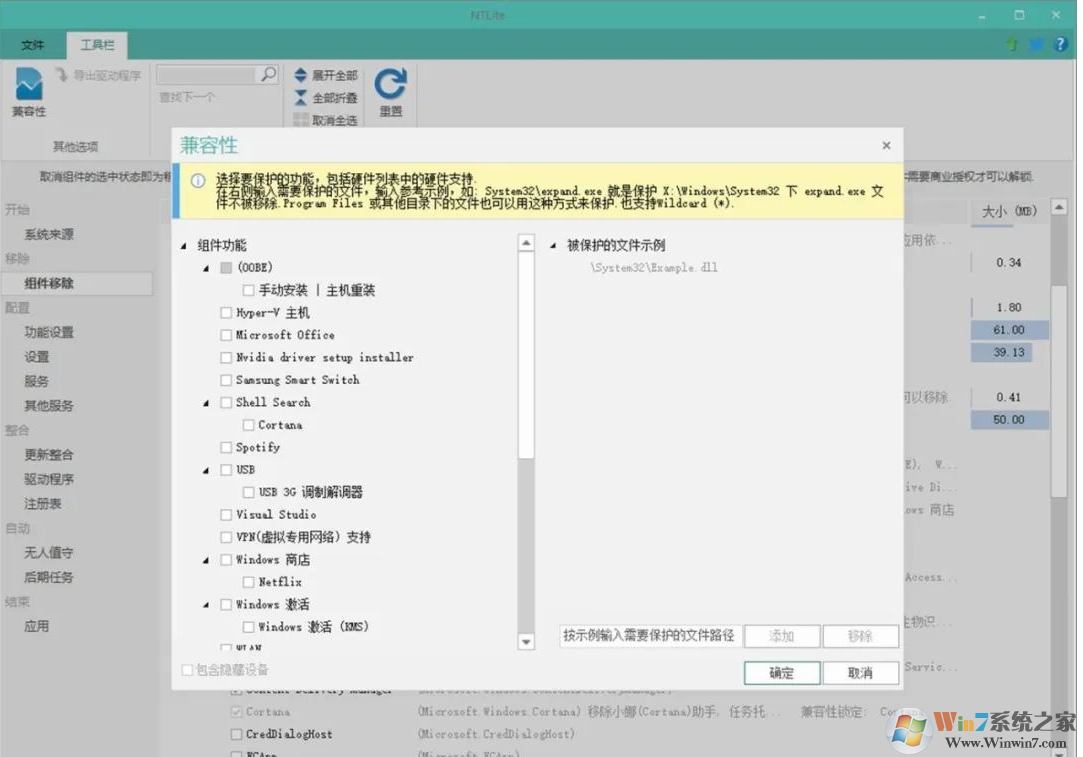Check the Windows 激活 (KMS) checkbox
Screen dimensions: 1083x757
pyautogui.click(x=248, y=627)
